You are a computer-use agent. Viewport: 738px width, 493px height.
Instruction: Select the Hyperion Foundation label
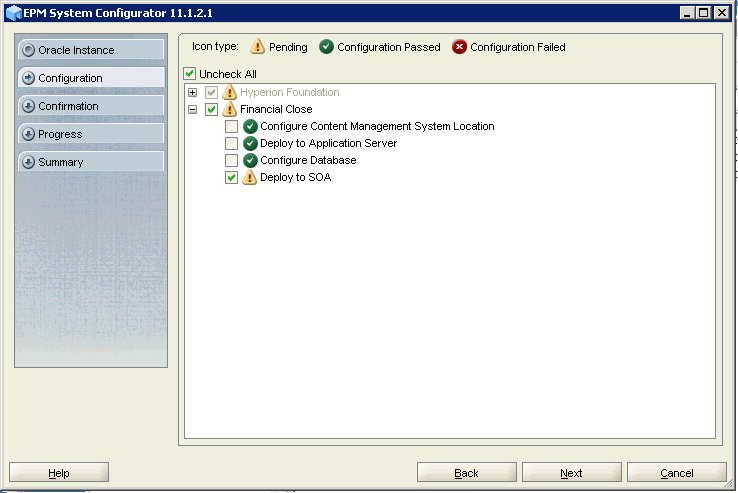[x=289, y=92]
